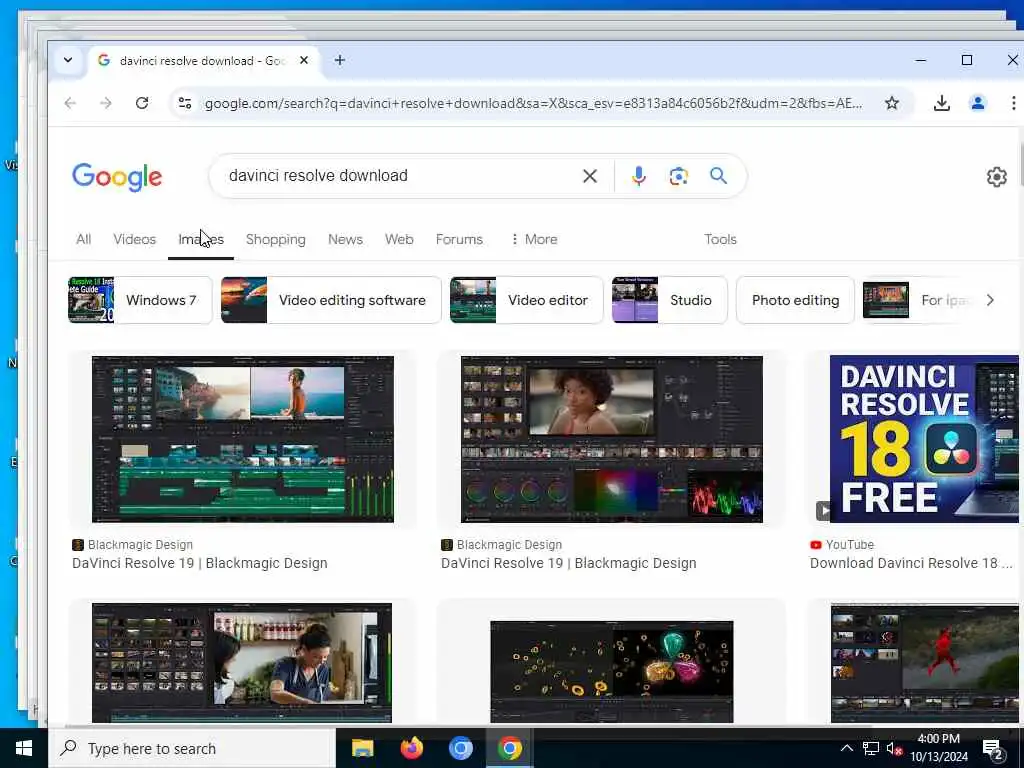Switch to the Shopping results tab

276,239
